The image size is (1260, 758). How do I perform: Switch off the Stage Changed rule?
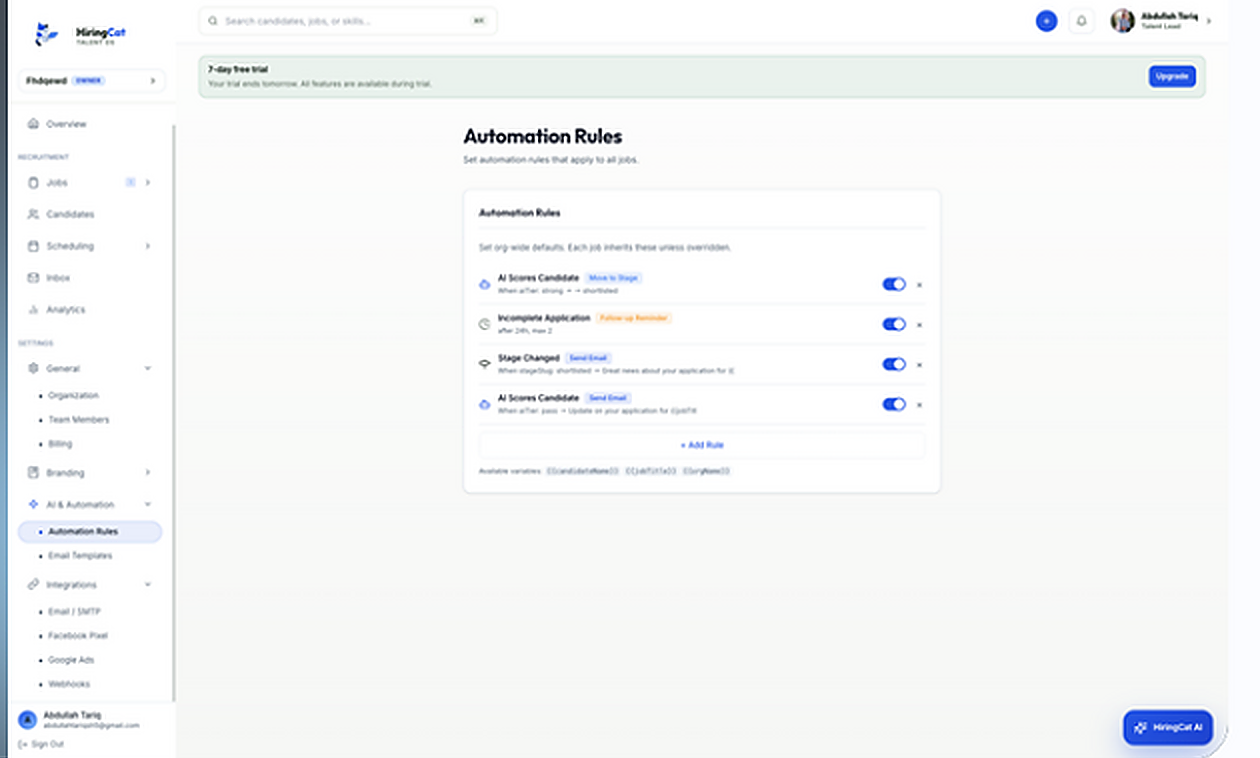point(893,364)
